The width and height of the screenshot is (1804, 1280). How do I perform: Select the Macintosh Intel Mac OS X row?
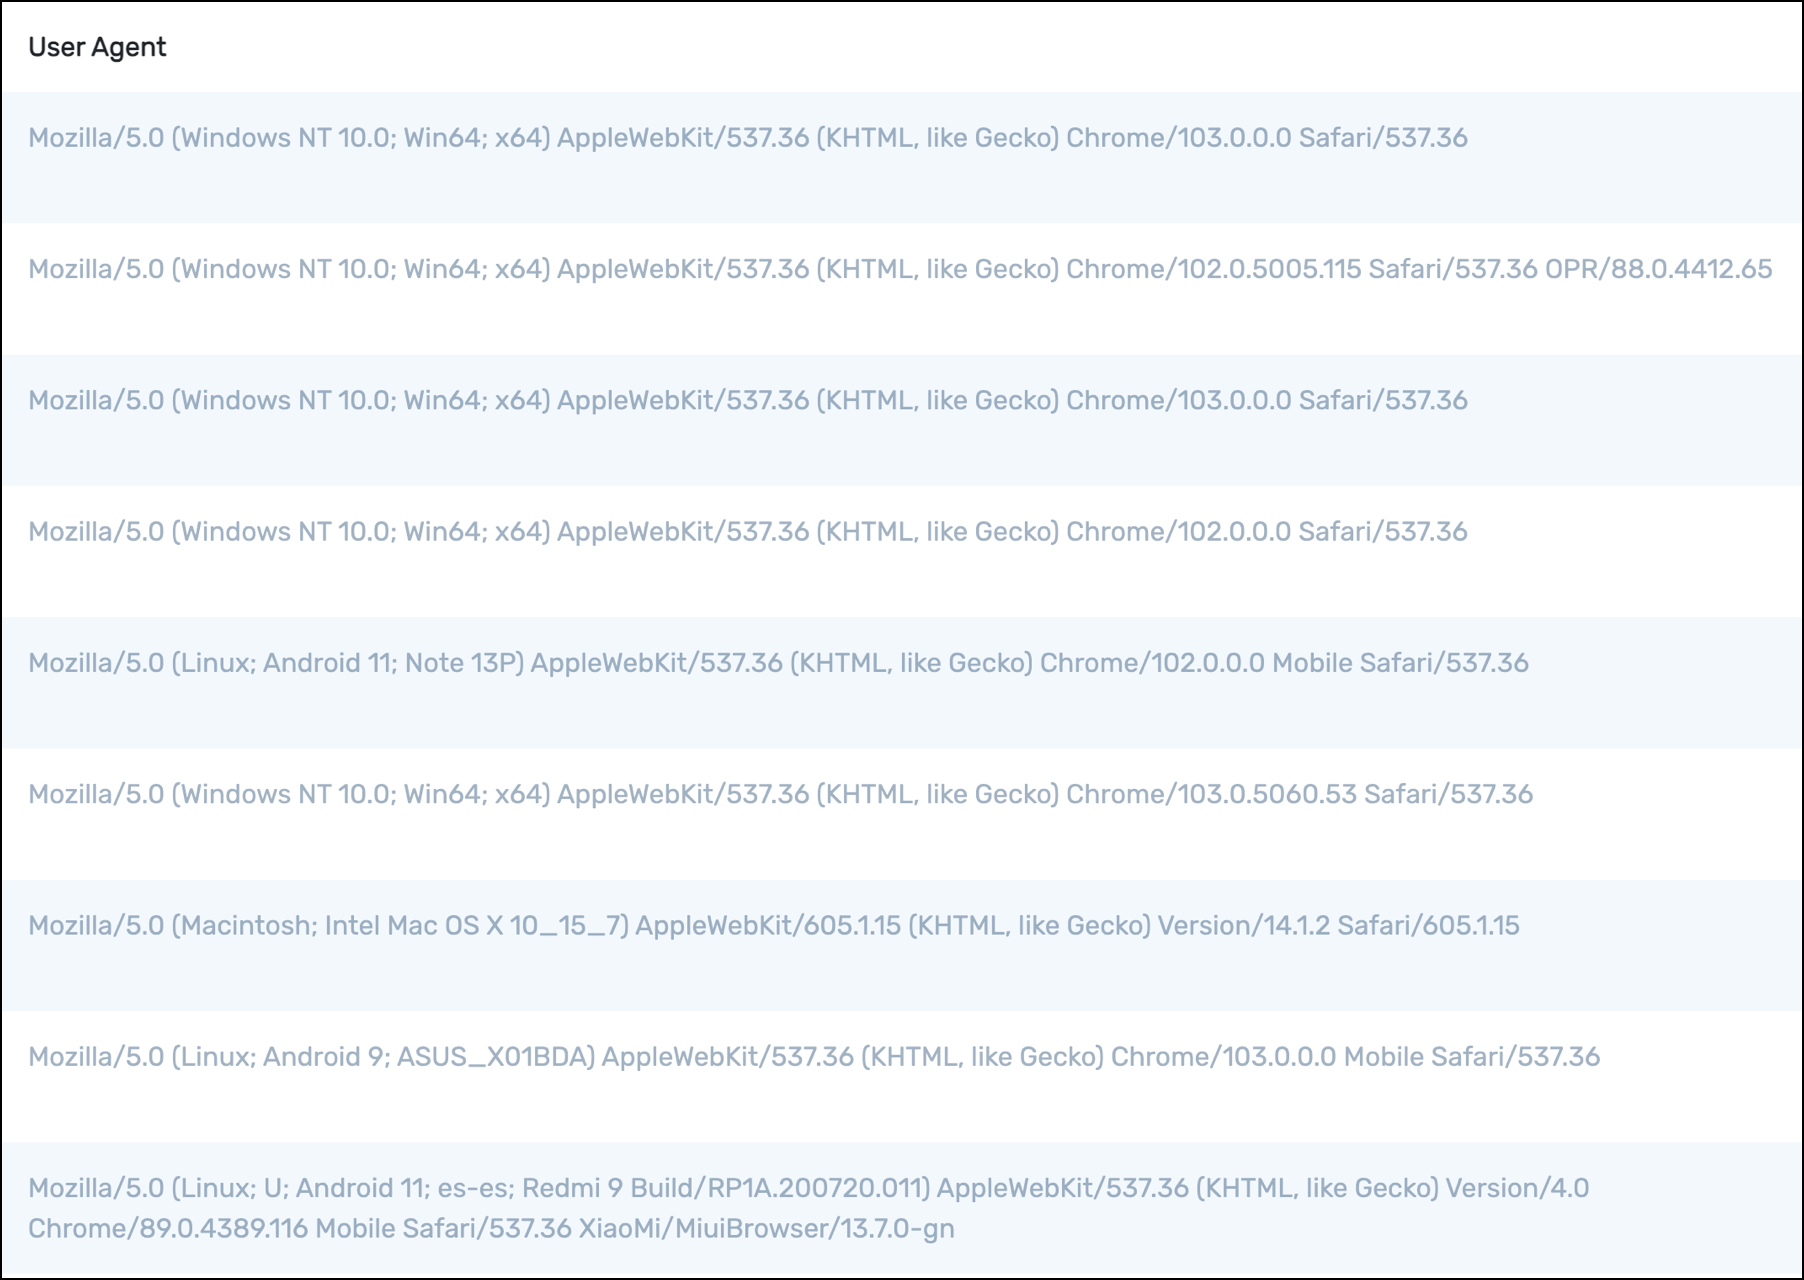coord(902,945)
